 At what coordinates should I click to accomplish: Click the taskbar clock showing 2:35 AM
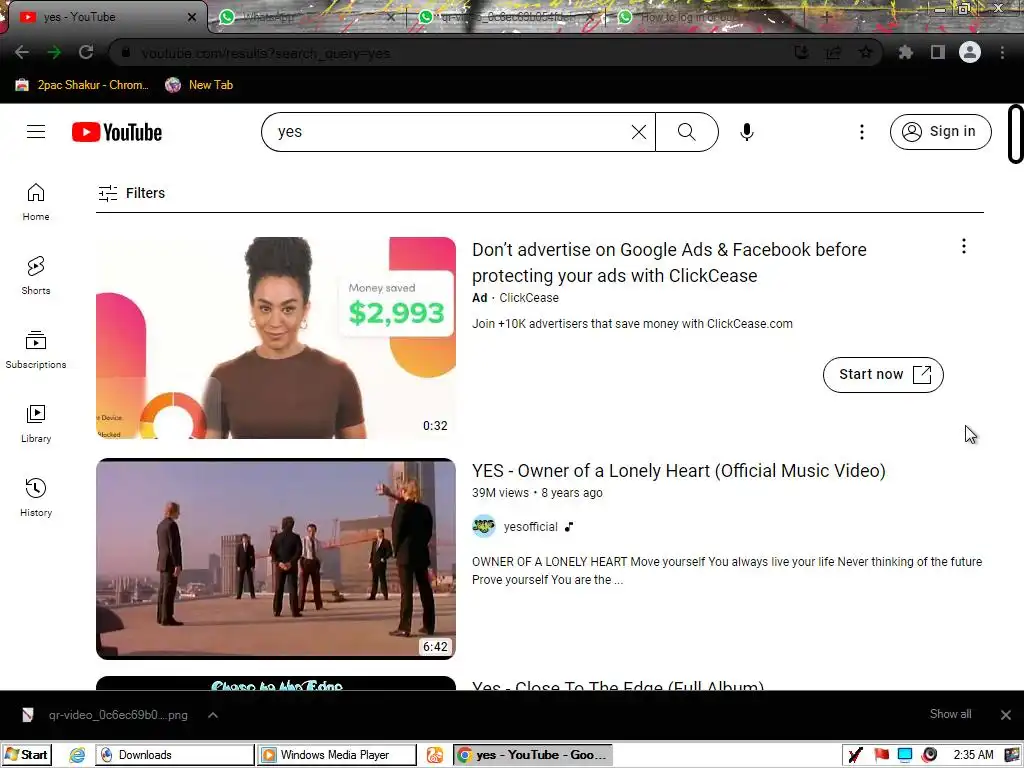973,755
